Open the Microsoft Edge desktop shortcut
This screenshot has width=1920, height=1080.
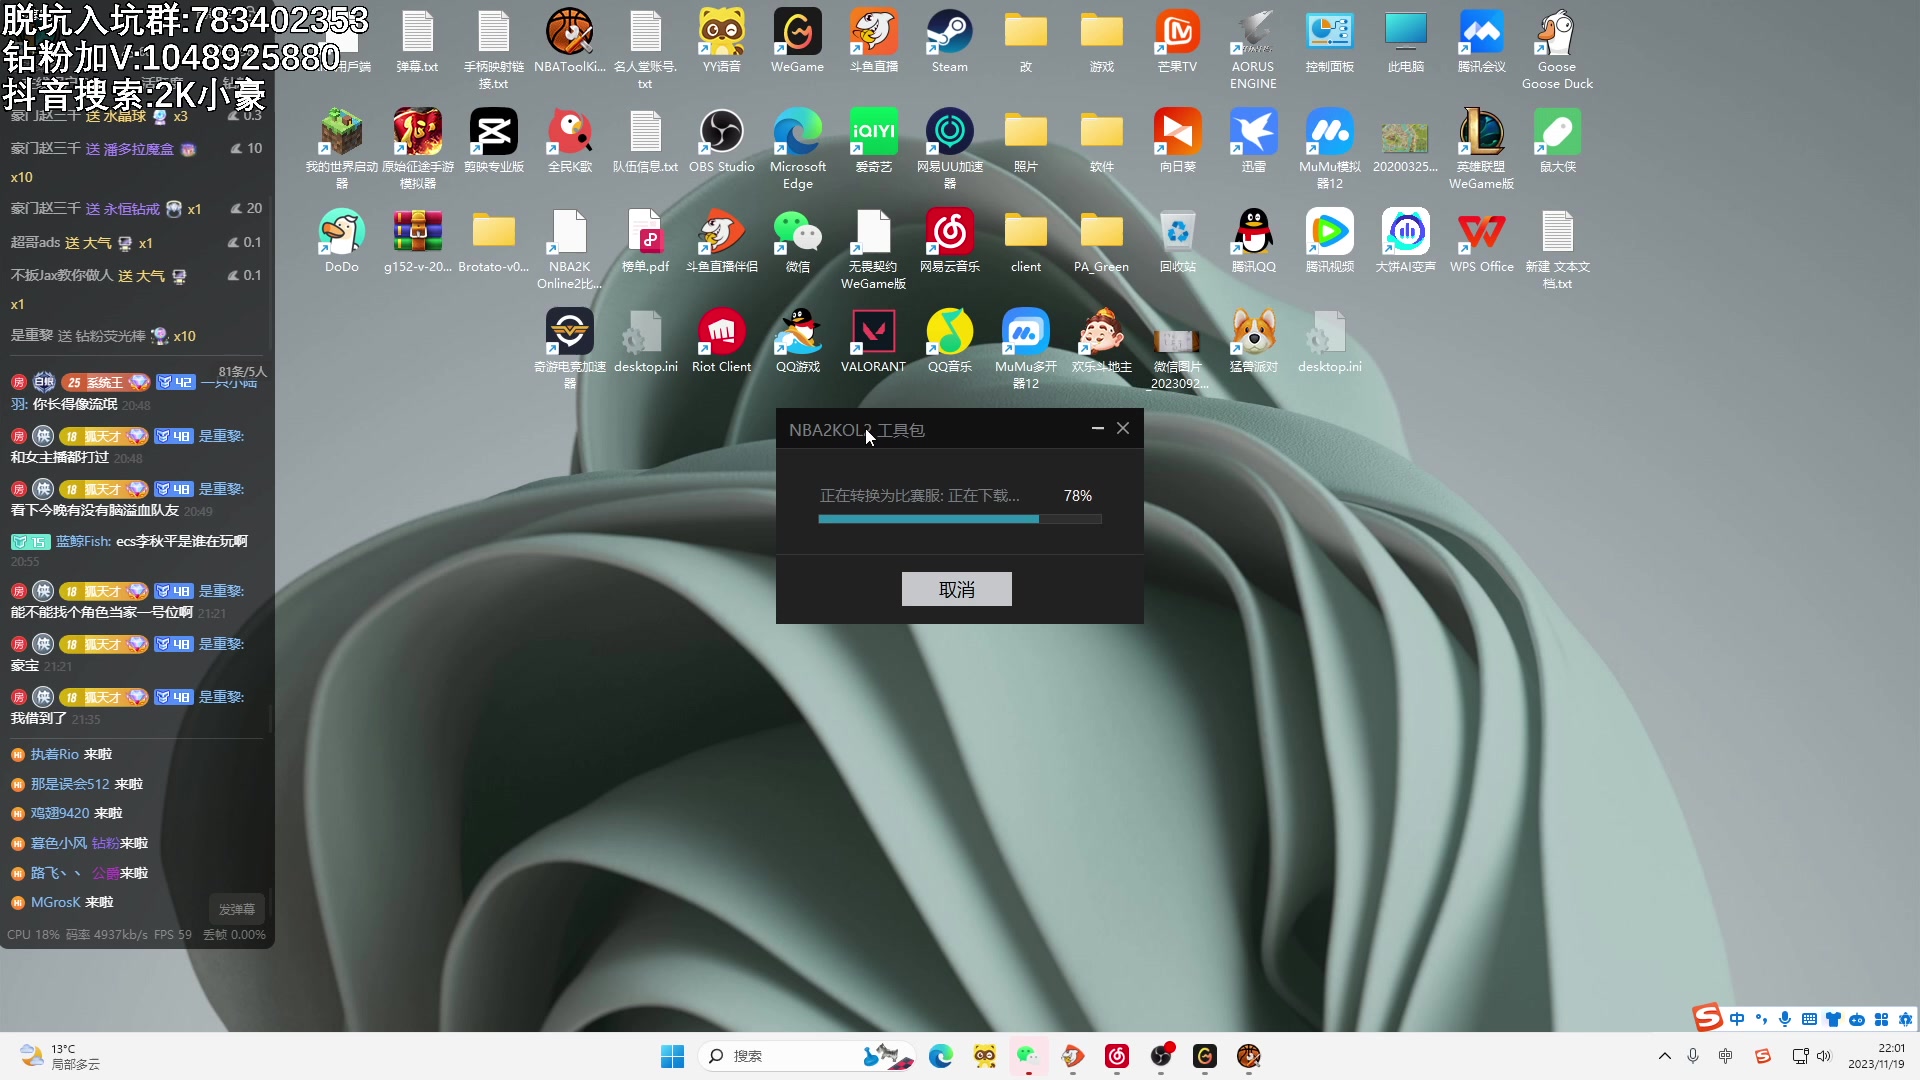pyautogui.click(x=797, y=150)
